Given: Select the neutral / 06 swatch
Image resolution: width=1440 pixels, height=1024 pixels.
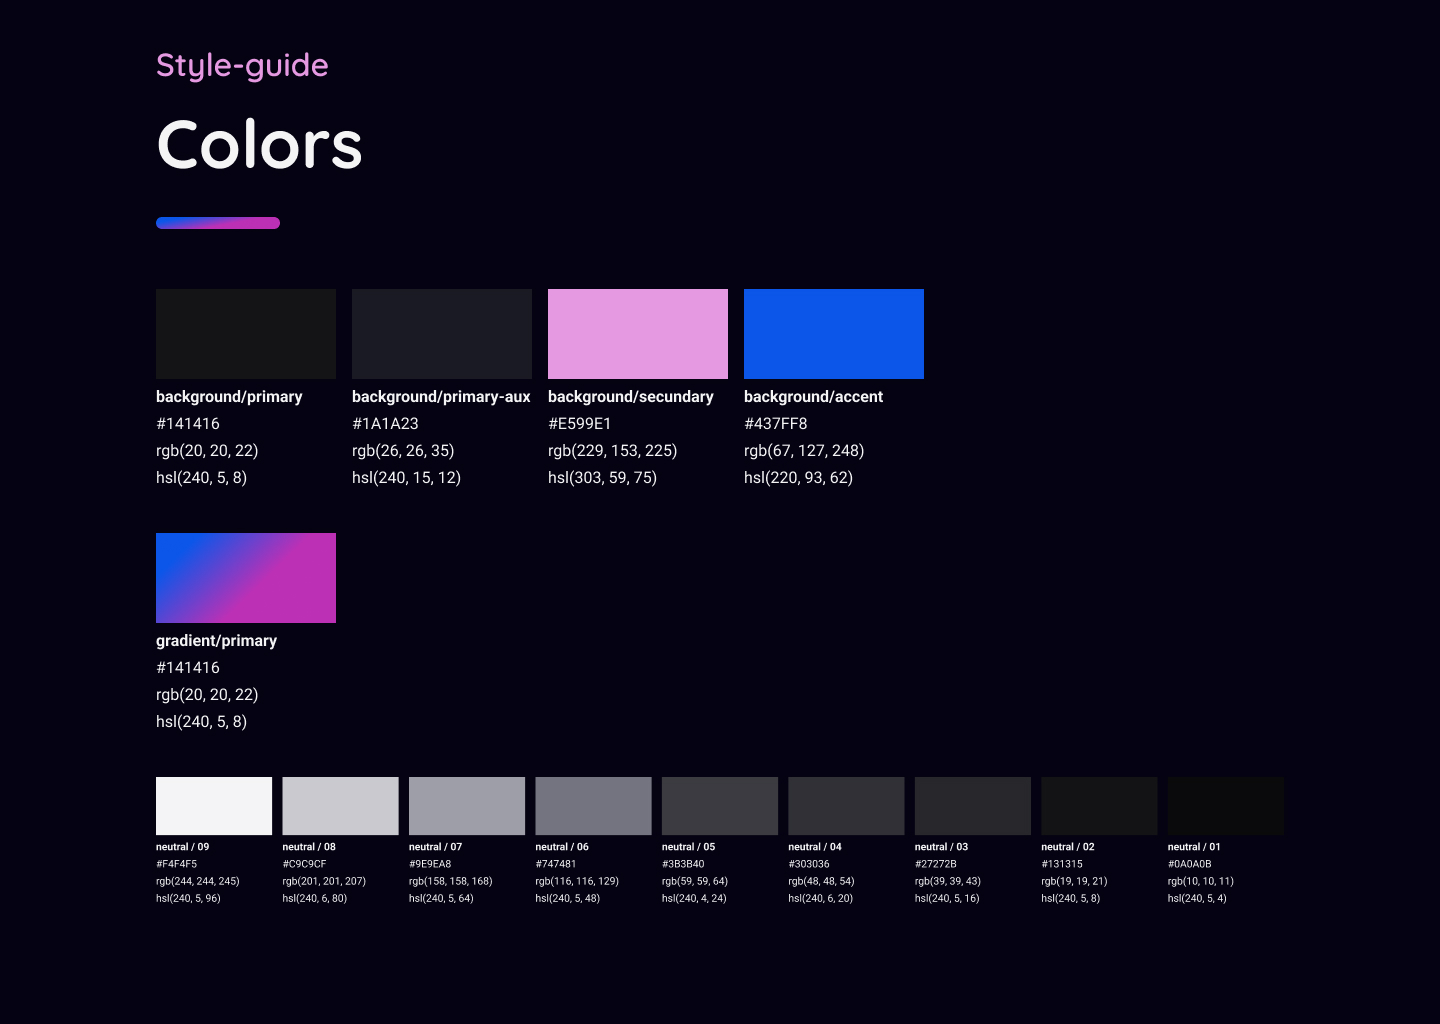Looking at the screenshot, I should pyautogui.click(x=593, y=806).
